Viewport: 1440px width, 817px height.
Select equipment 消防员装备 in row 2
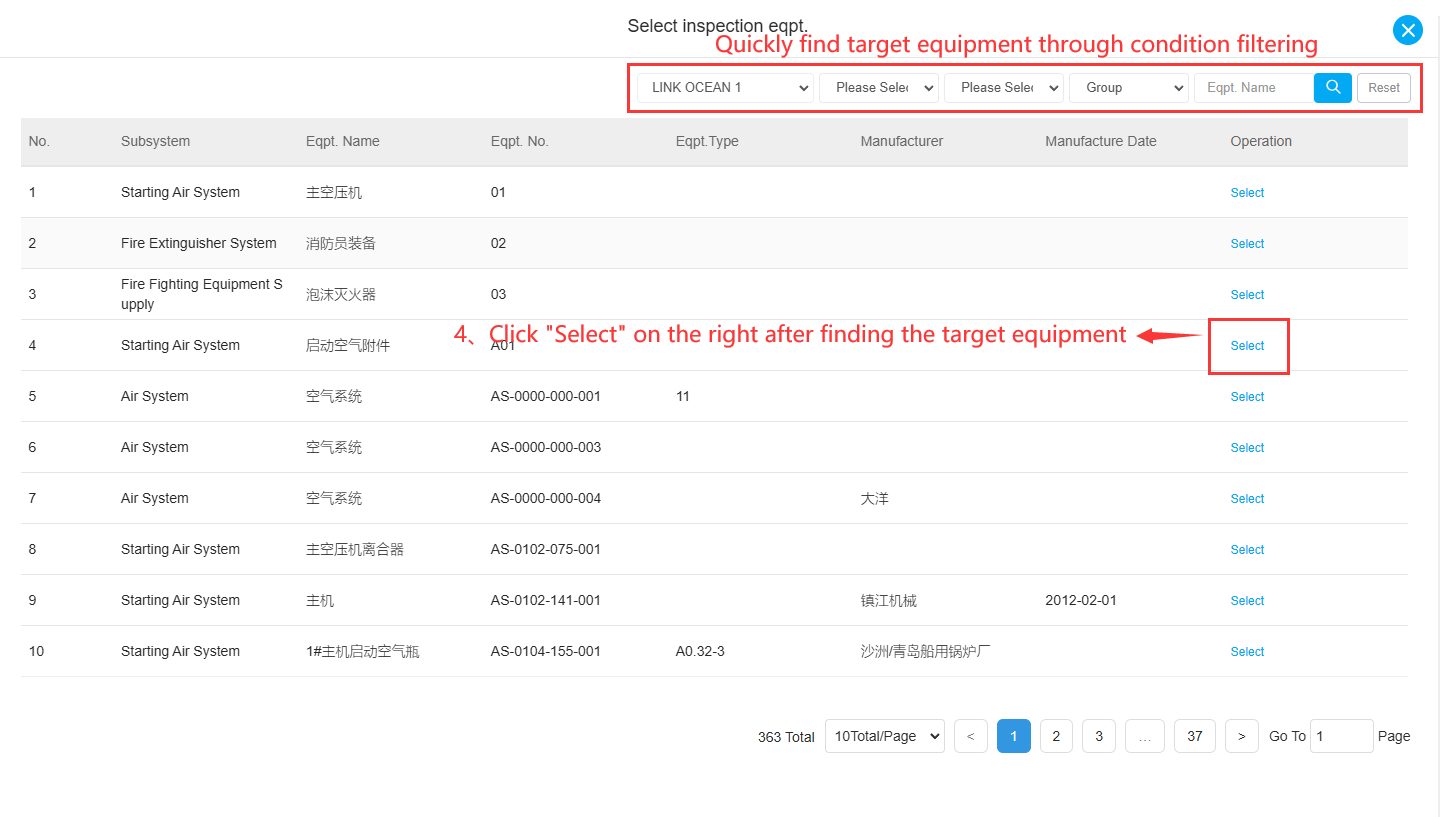pos(1247,244)
